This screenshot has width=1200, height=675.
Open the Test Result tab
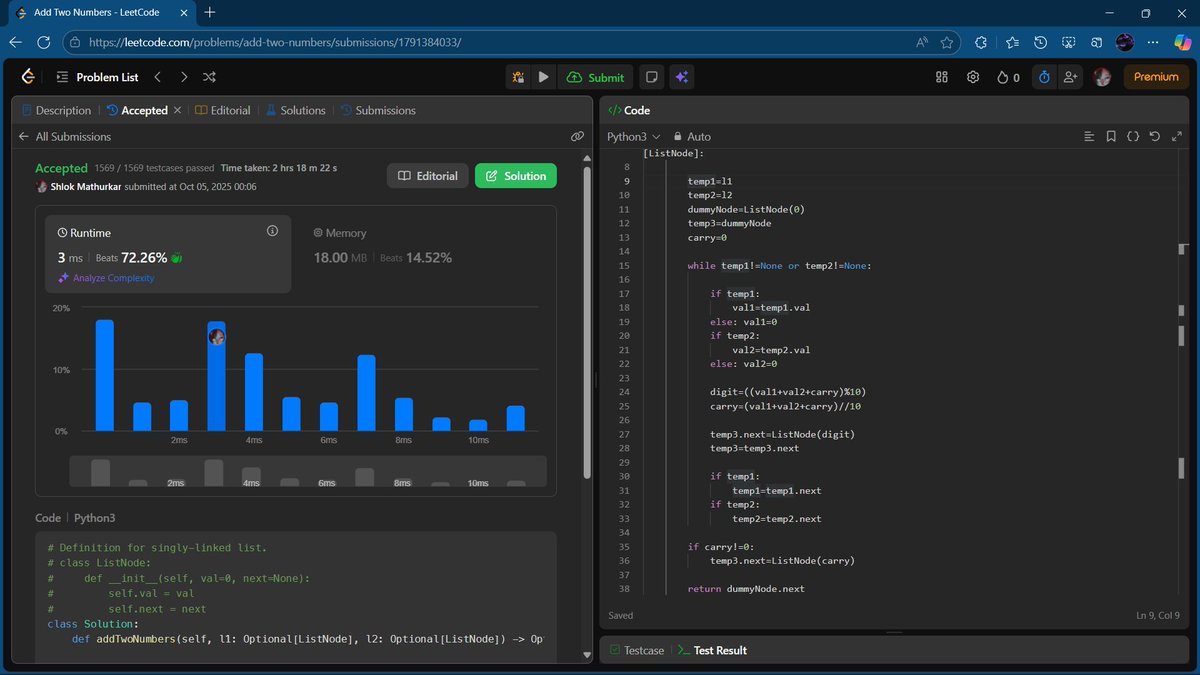tap(712, 650)
